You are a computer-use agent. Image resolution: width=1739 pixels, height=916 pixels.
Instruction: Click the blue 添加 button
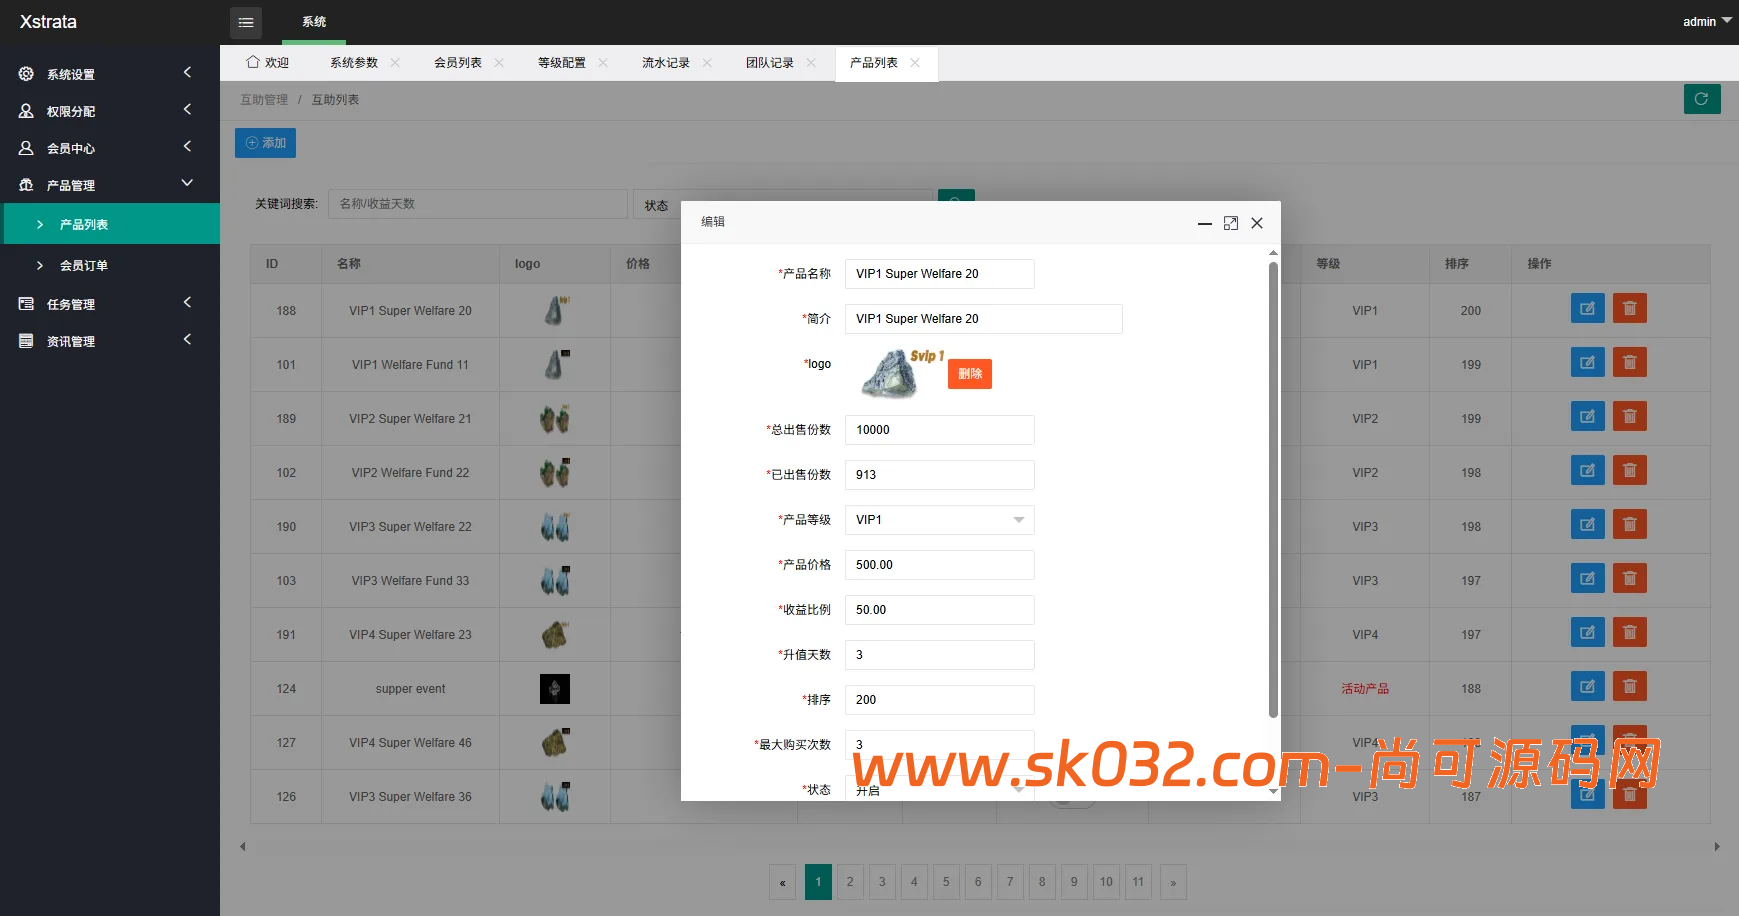(265, 143)
